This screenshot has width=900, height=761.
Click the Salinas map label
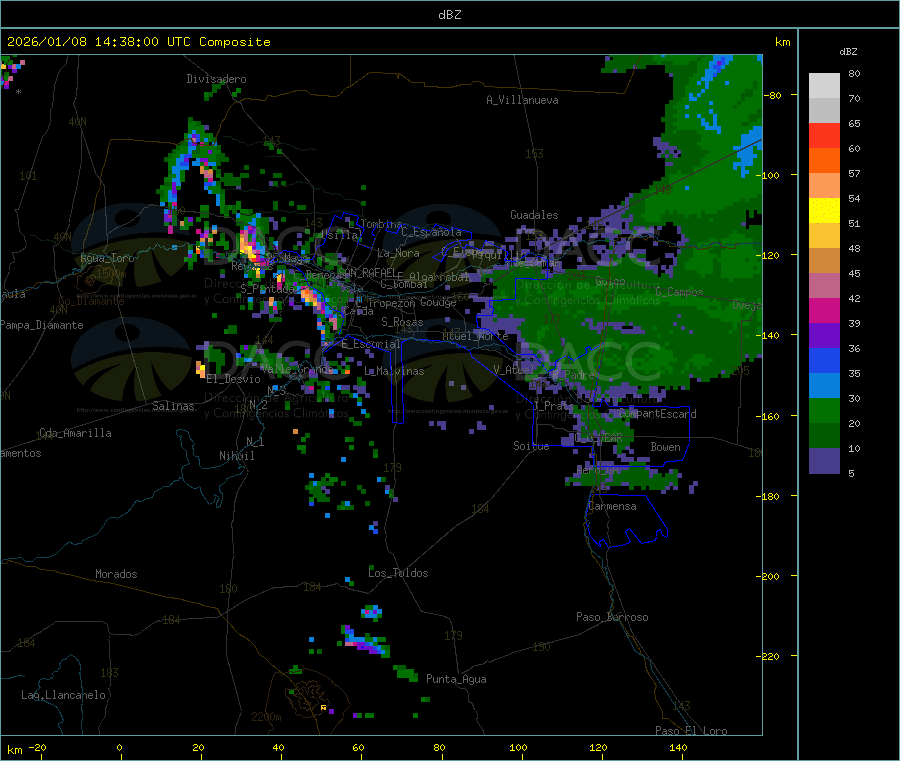(173, 406)
